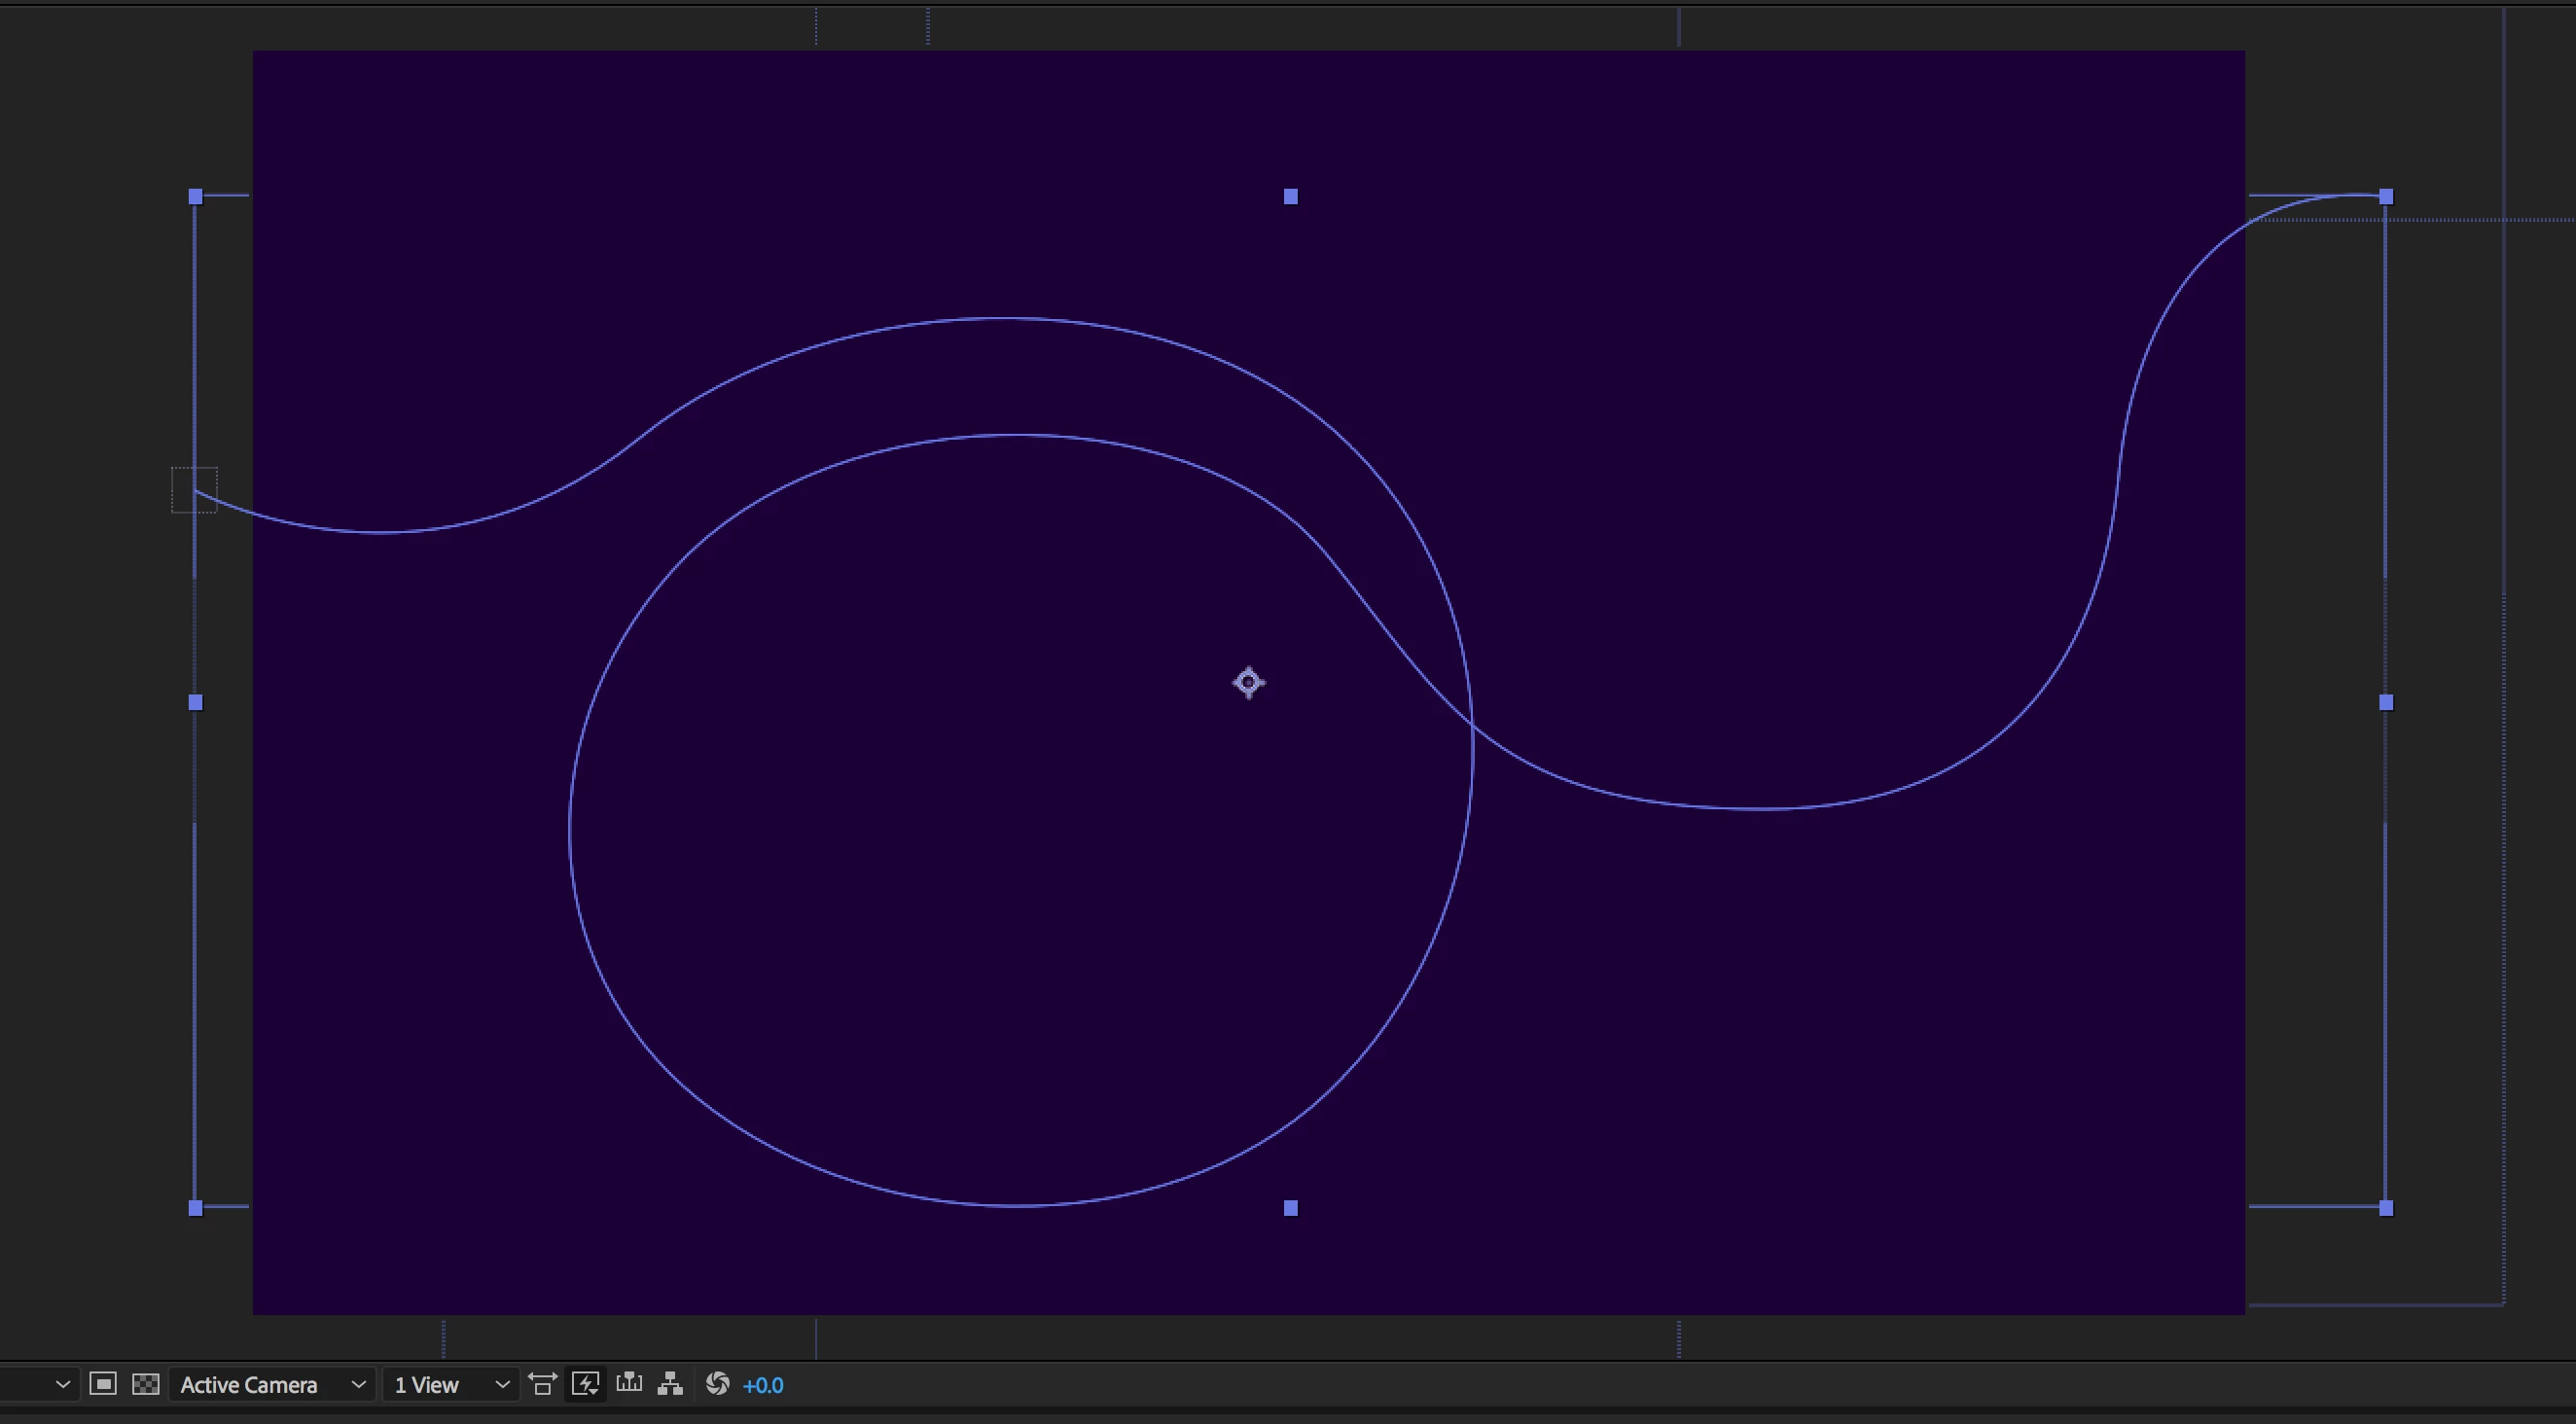Toggle Pixel Aspect Ratio Correction icon

[x=542, y=1384]
